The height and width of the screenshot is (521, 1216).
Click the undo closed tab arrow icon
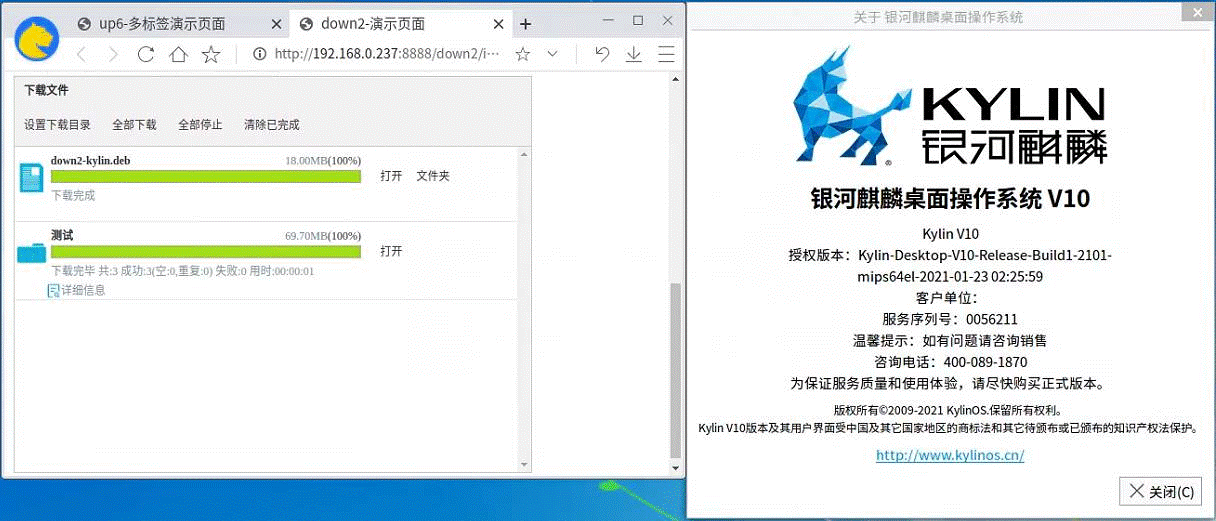point(602,54)
